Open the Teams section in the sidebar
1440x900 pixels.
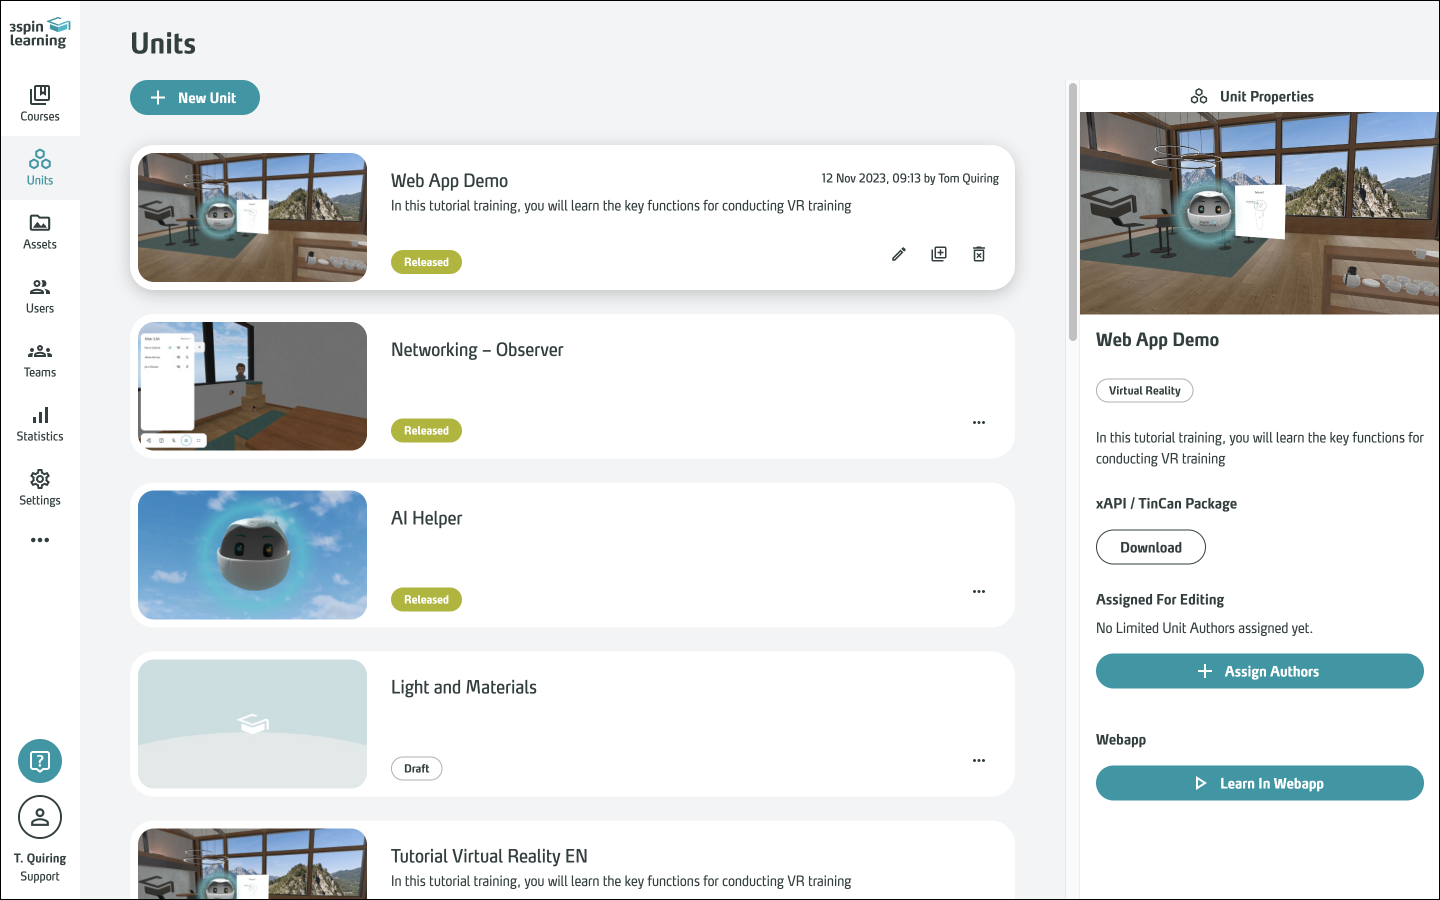pyautogui.click(x=40, y=359)
